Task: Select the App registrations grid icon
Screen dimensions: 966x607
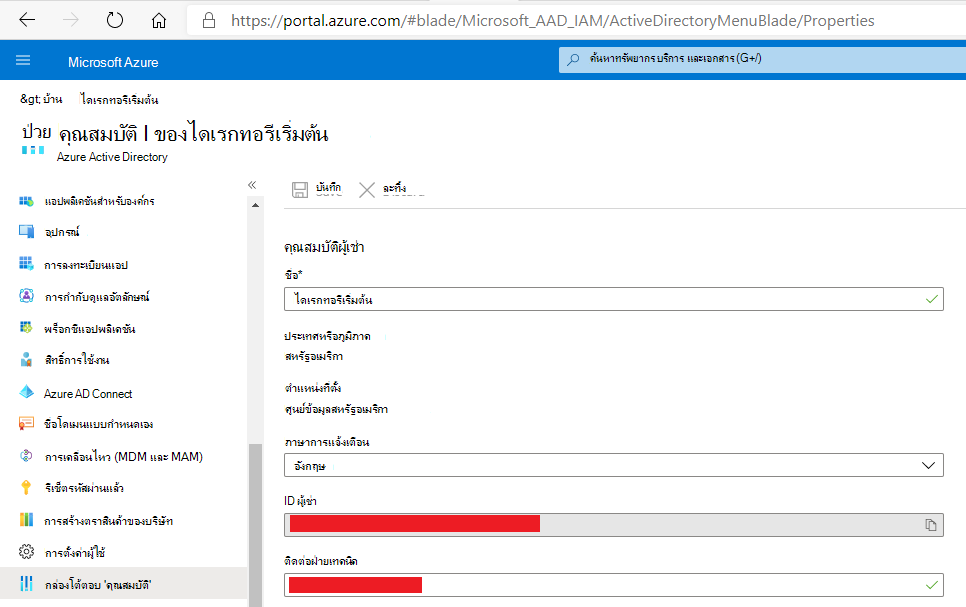Action: [x=26, y=264]
